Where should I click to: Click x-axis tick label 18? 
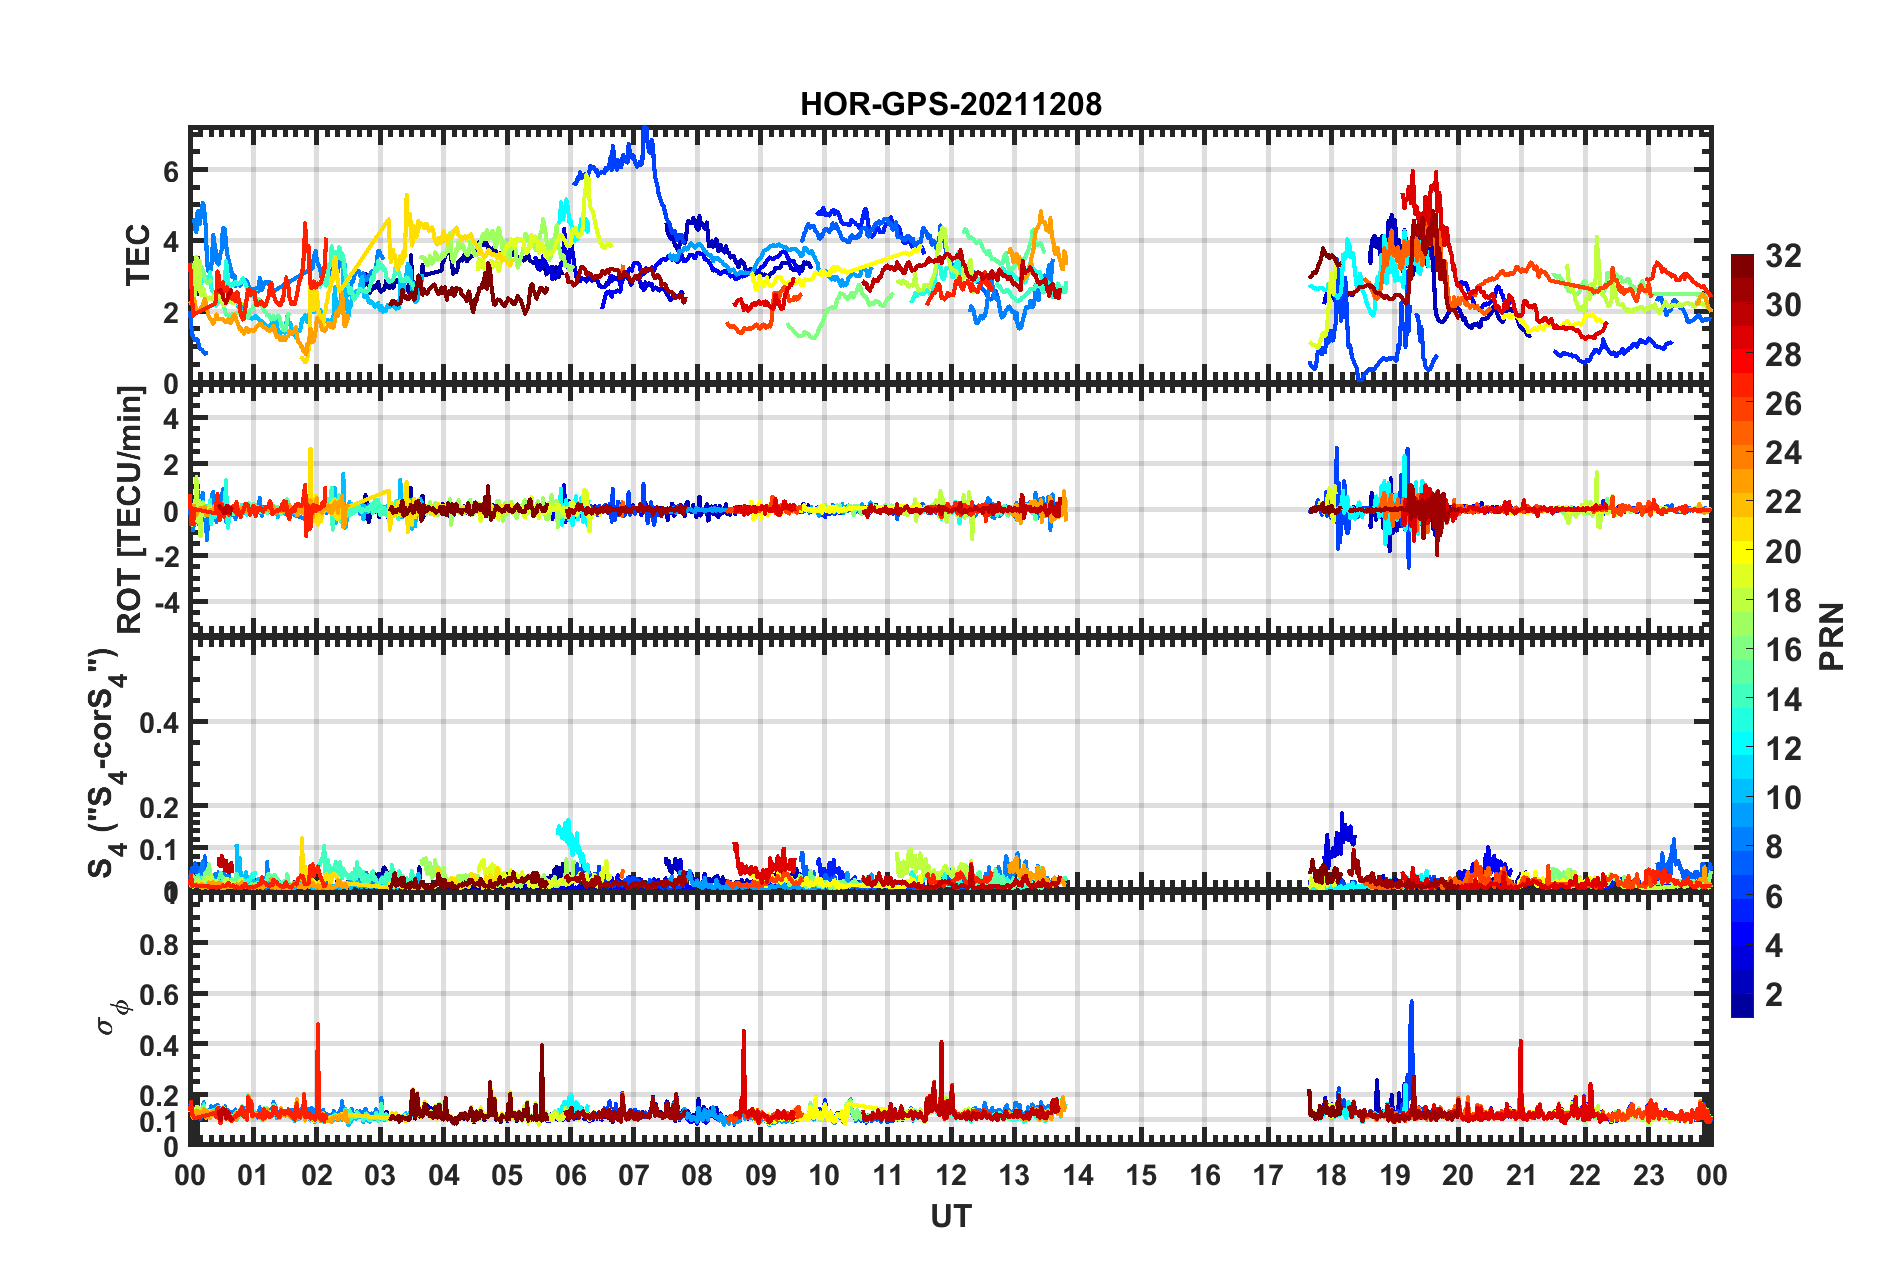(x=1331, y=1175)
